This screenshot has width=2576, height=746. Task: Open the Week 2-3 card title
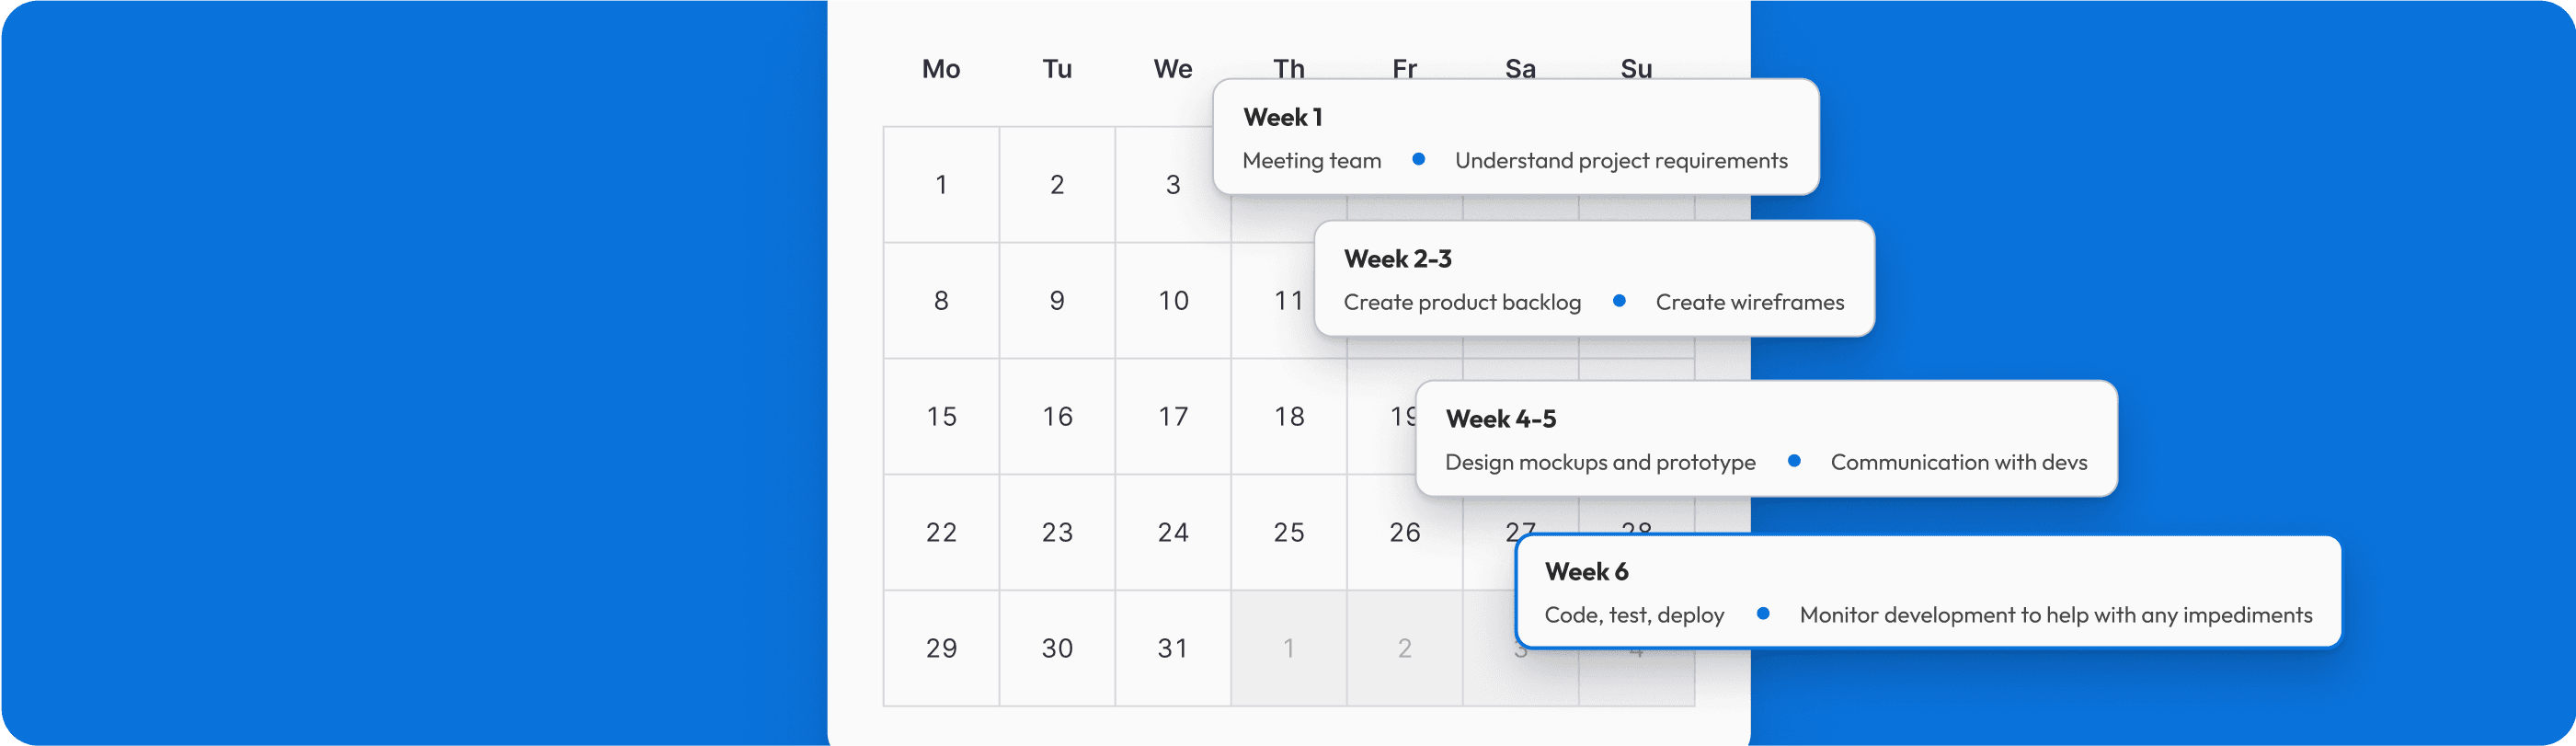click(x=1398, y=259)
